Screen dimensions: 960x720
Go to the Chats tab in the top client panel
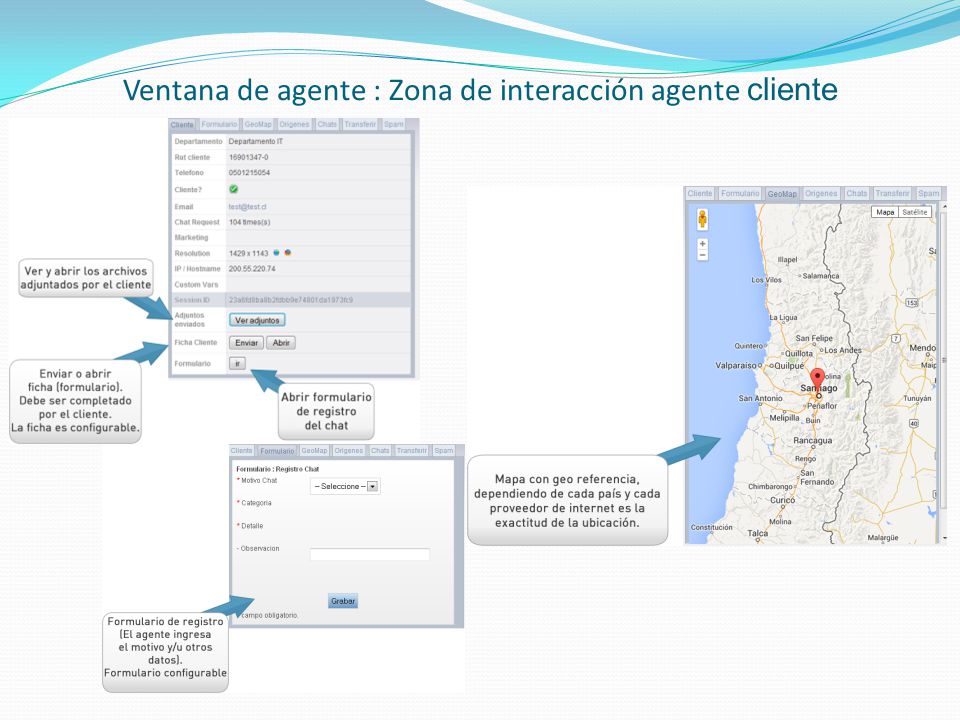click(327, 124)
